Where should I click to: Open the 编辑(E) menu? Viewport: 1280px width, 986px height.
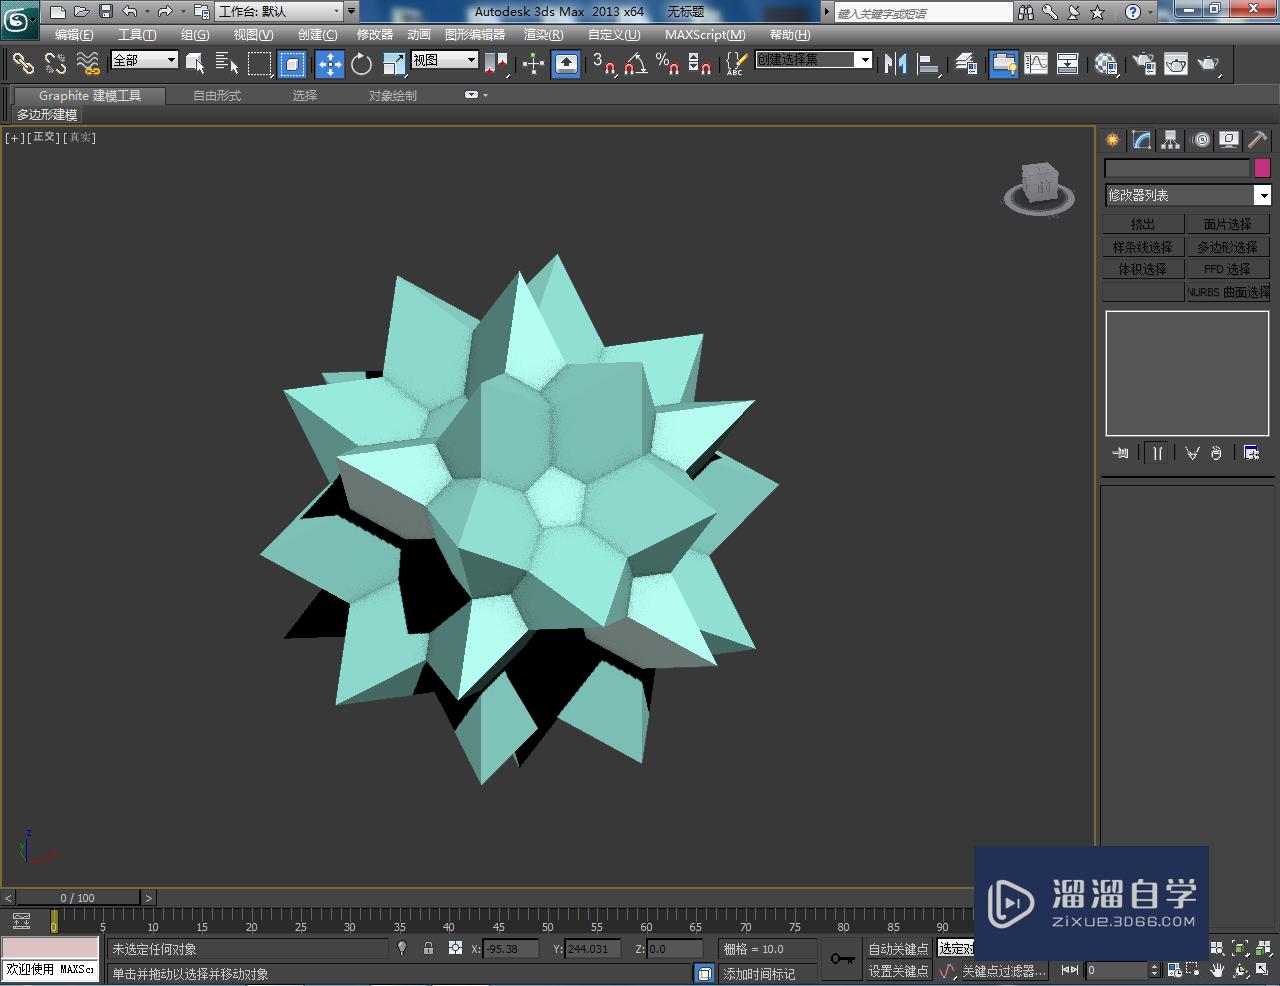pyautogui.click(x=74, y=35)
